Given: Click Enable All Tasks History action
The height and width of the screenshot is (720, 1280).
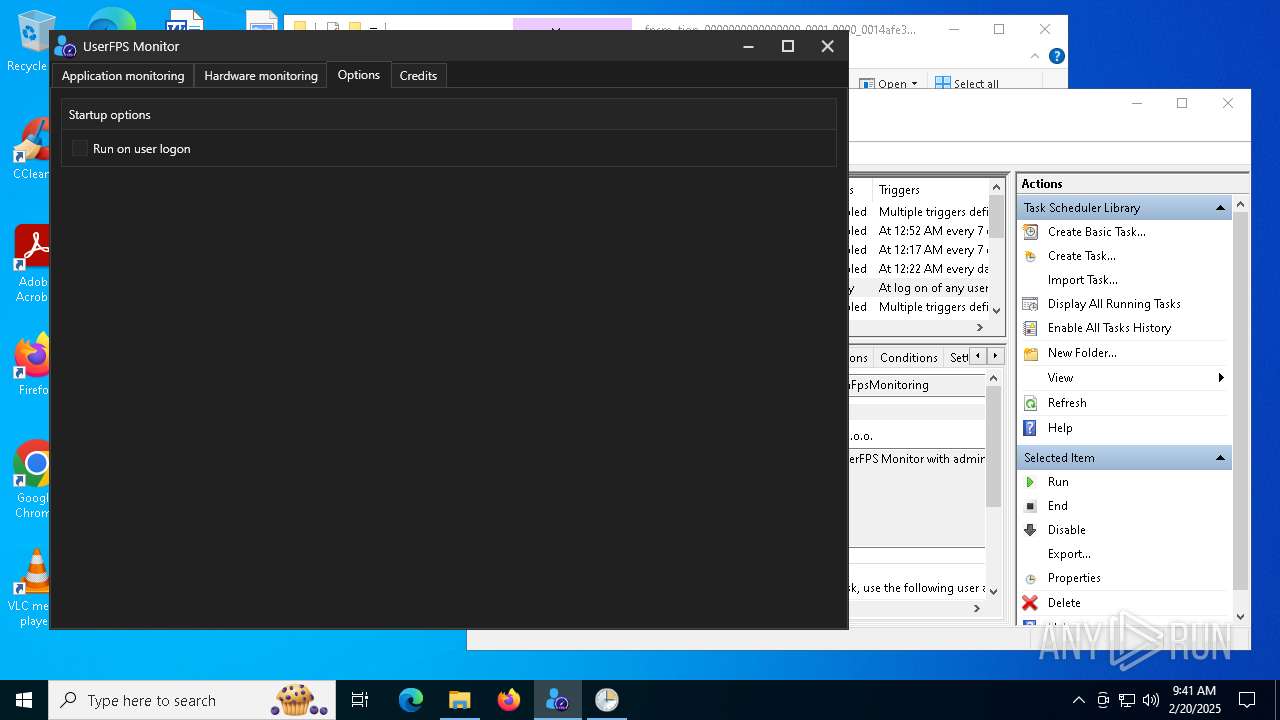Looking at the screenshot, I should click(1109, 328).
